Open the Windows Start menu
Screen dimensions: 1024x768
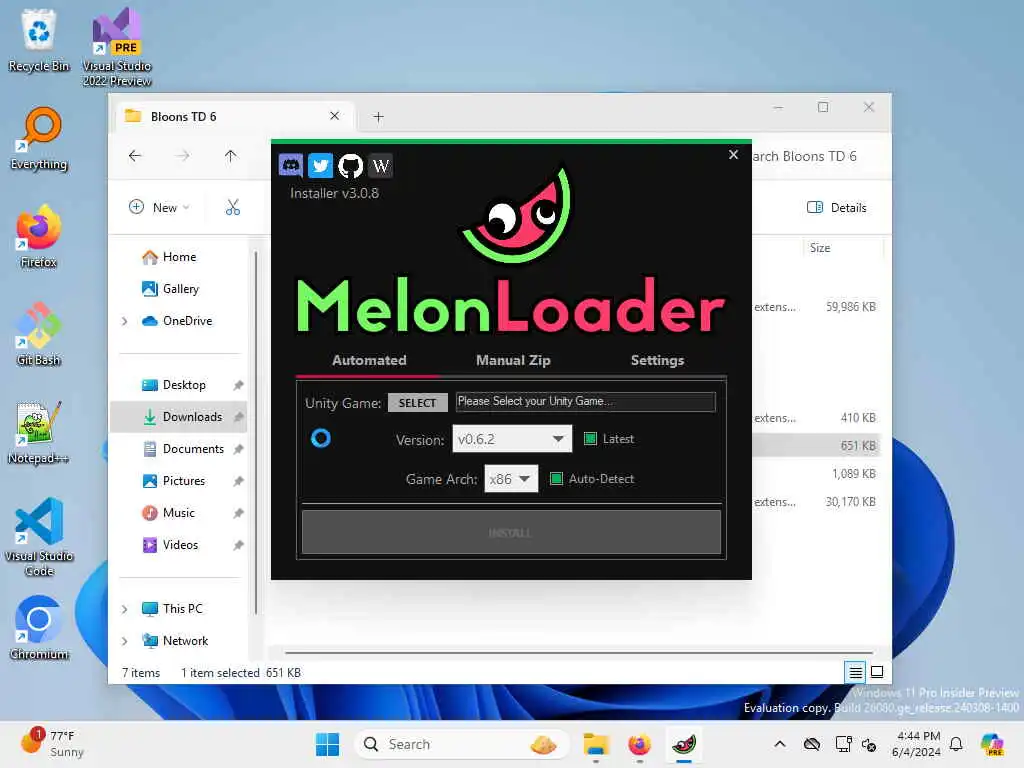pos(327,744)
